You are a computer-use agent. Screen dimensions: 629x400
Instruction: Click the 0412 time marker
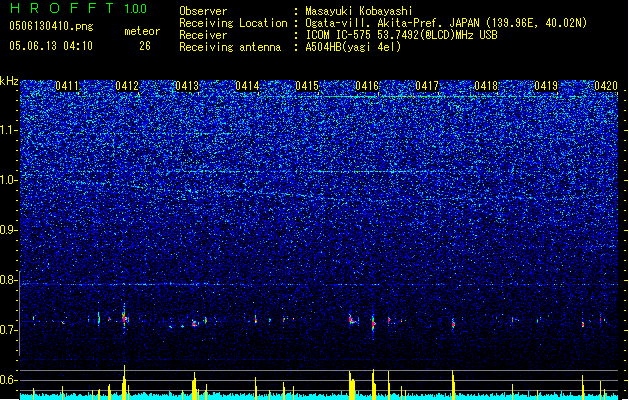pos(127,86)
